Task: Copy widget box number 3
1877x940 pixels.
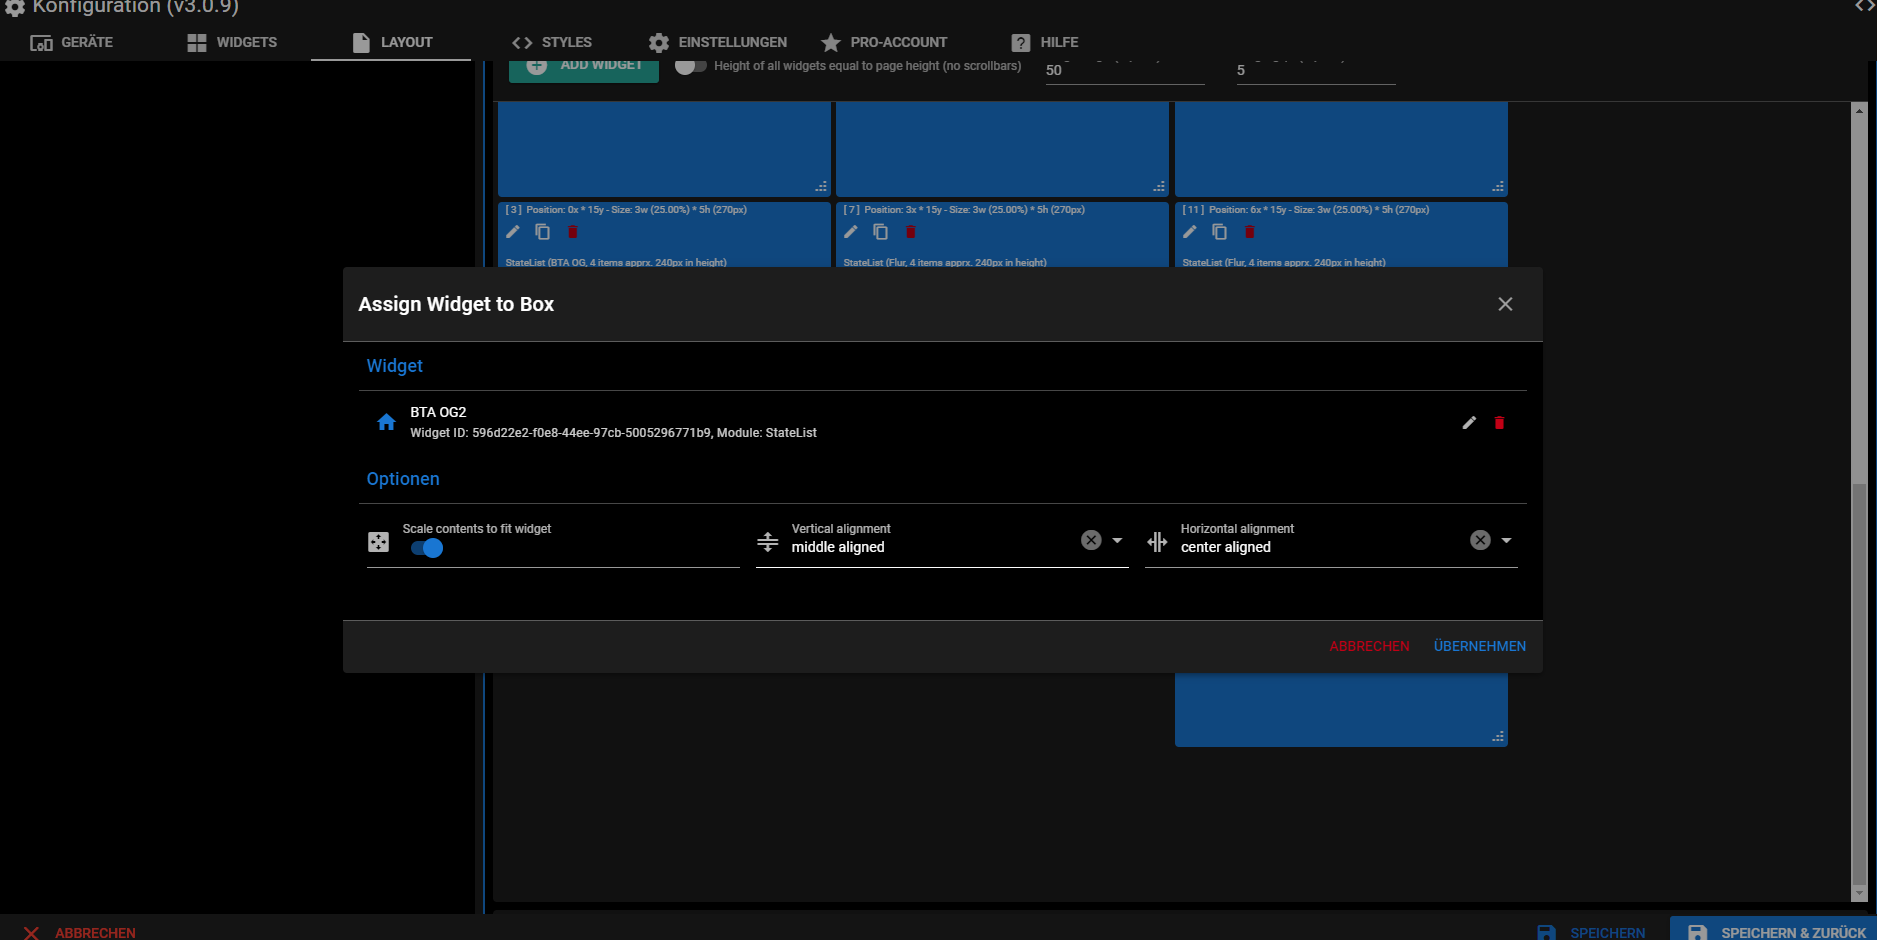Action: tap(543, 232)
